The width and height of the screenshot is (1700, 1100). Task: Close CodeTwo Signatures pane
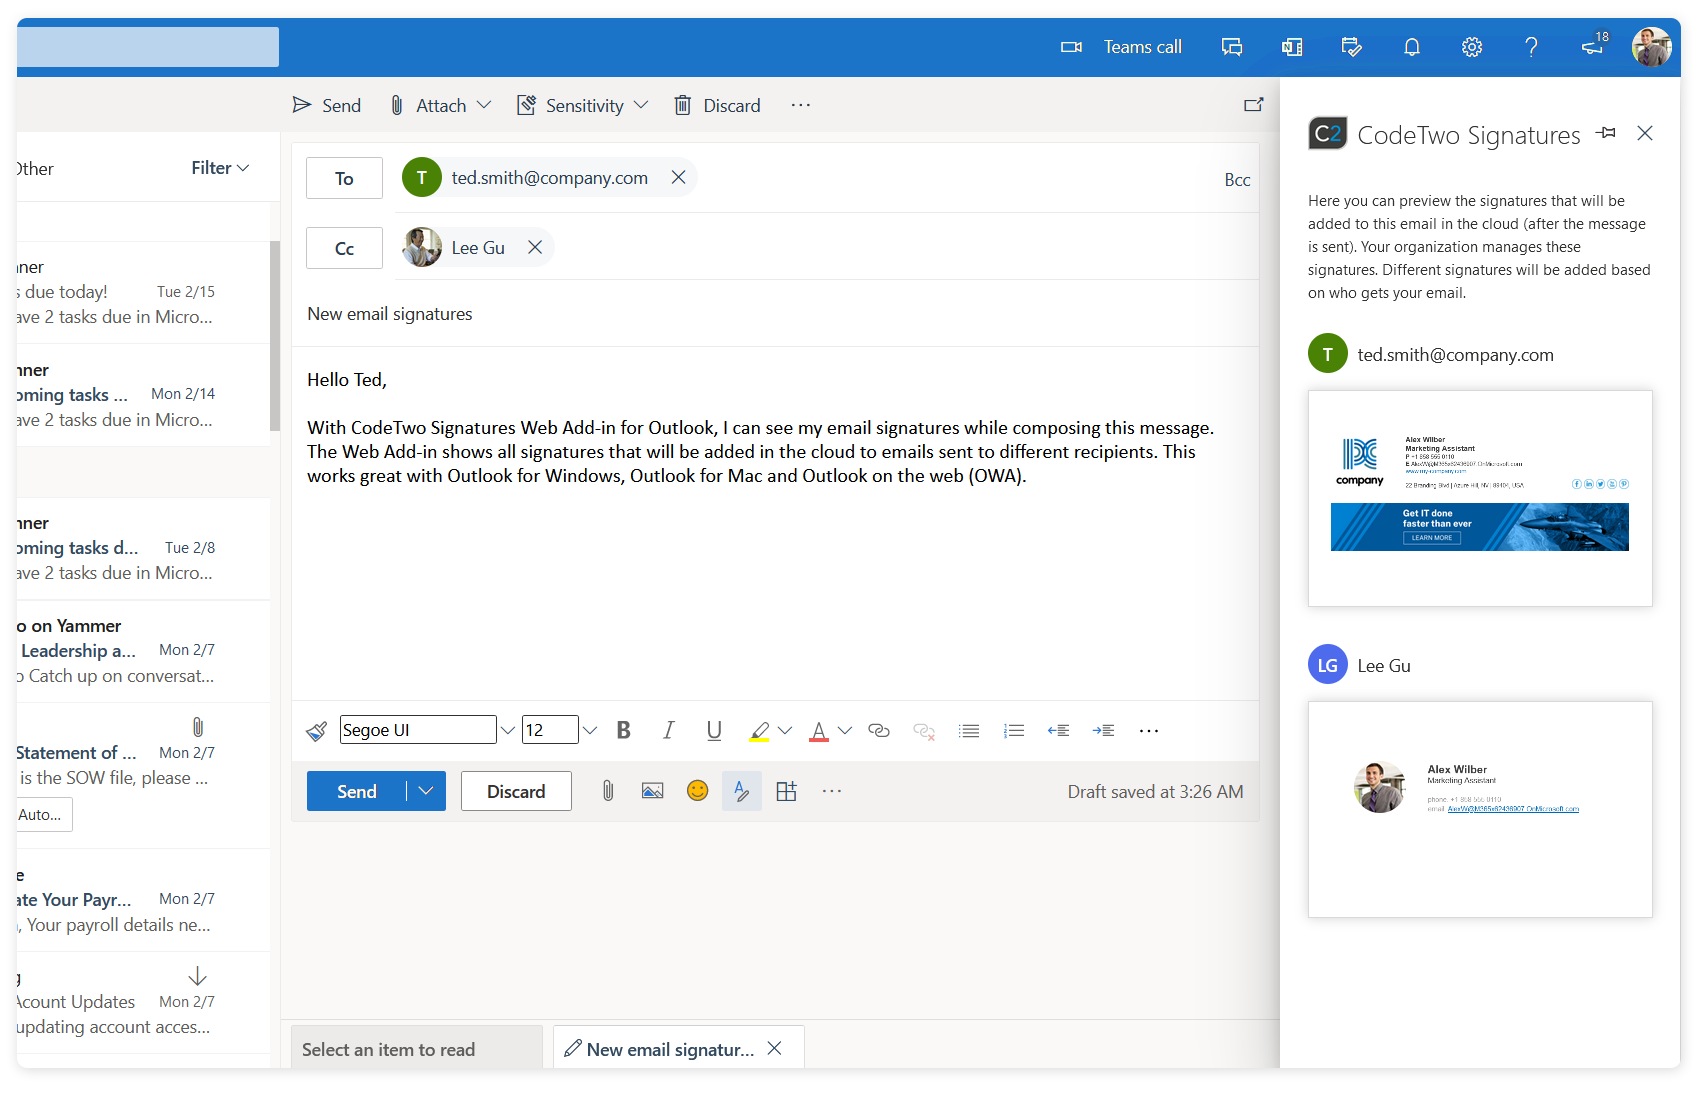coord(1645,133)
